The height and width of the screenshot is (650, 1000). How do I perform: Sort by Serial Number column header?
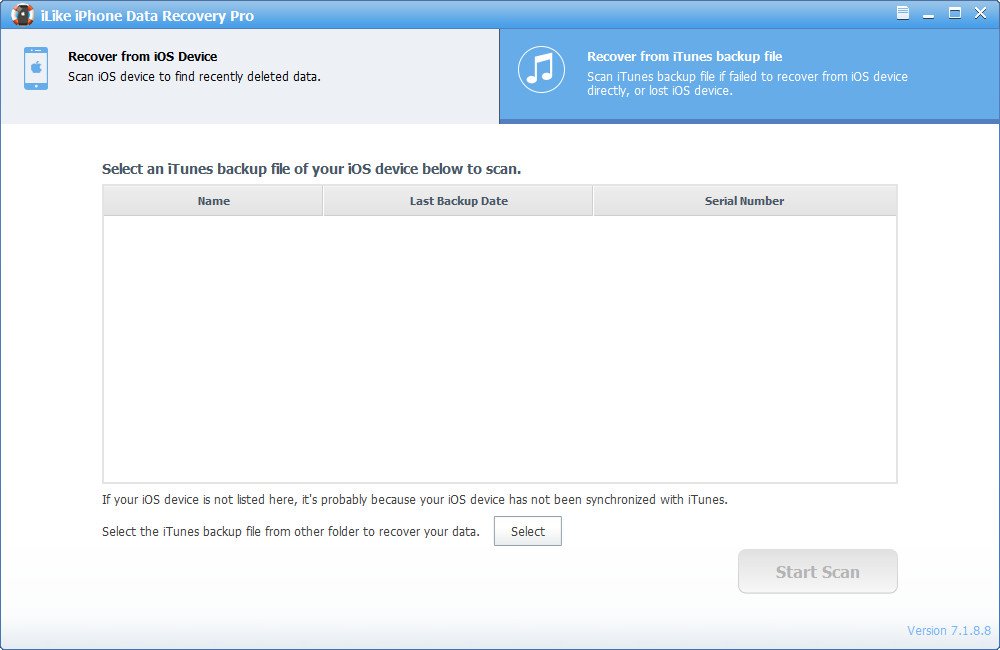pyautogui.click(x=744, y=201)
